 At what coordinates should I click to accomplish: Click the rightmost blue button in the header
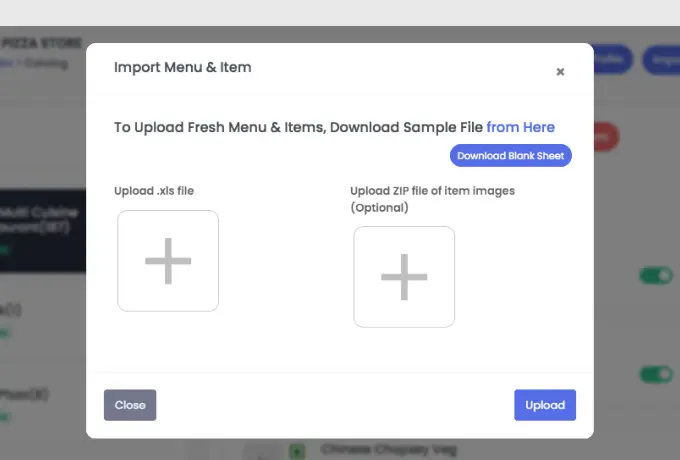pyautogui.click(x=662, y=59)
